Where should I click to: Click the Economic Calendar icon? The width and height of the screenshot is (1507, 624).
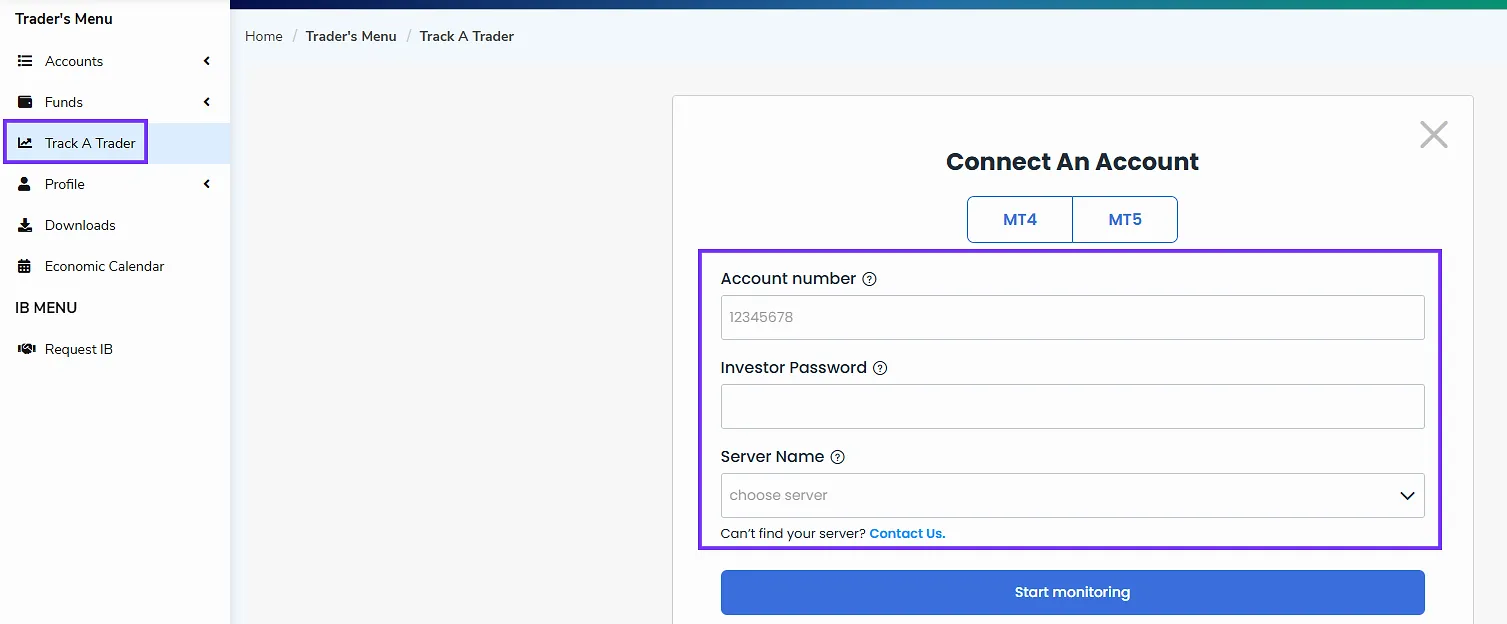25,266
